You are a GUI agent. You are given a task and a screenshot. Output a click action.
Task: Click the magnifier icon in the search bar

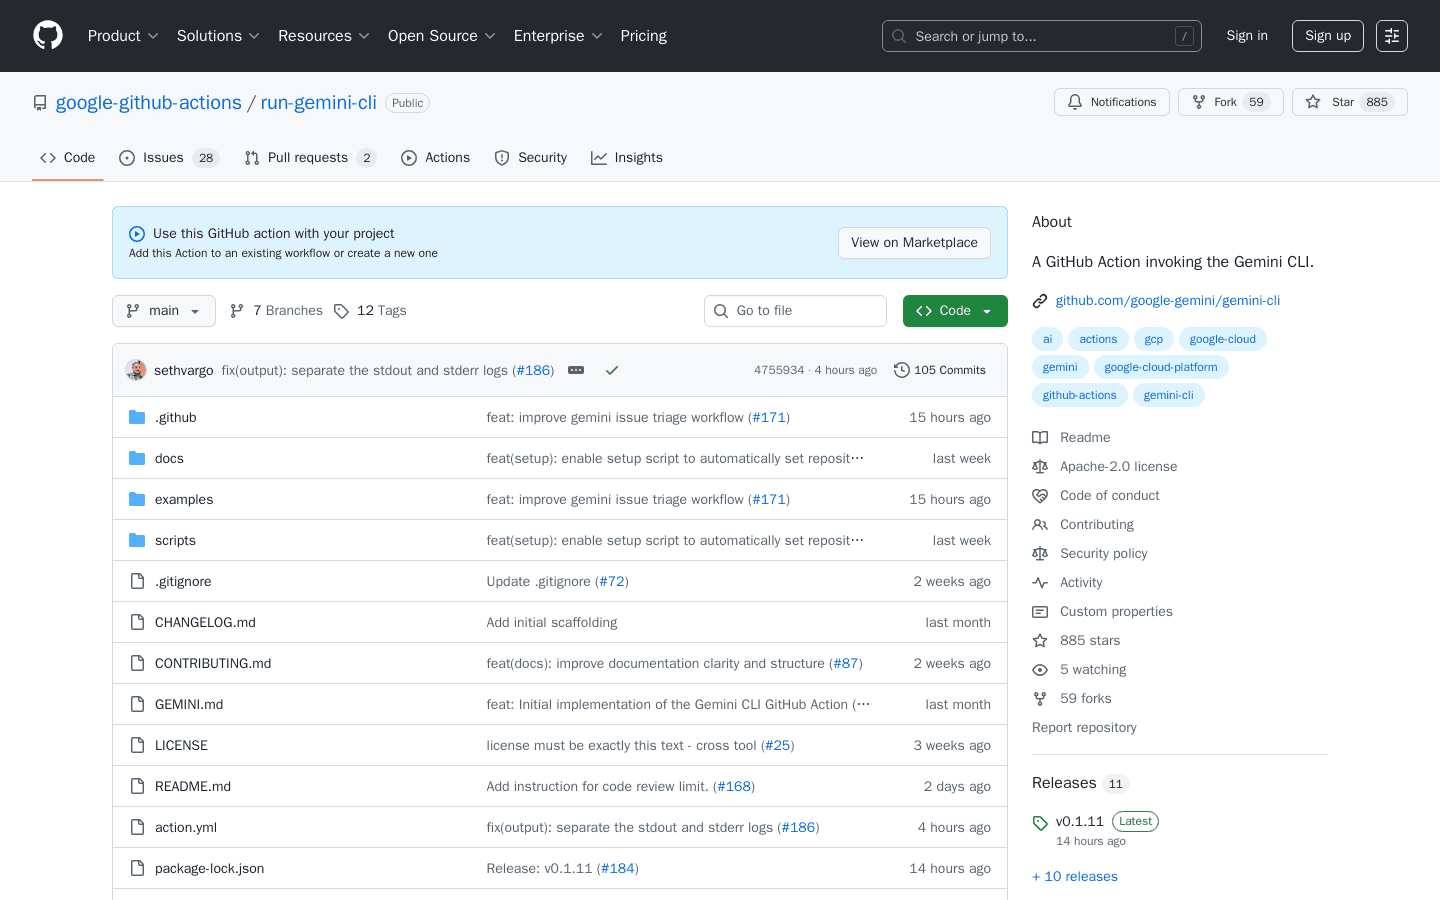898,36
